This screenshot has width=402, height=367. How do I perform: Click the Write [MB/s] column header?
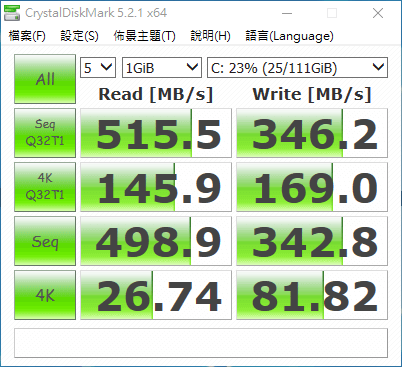[x=312, y=94]
